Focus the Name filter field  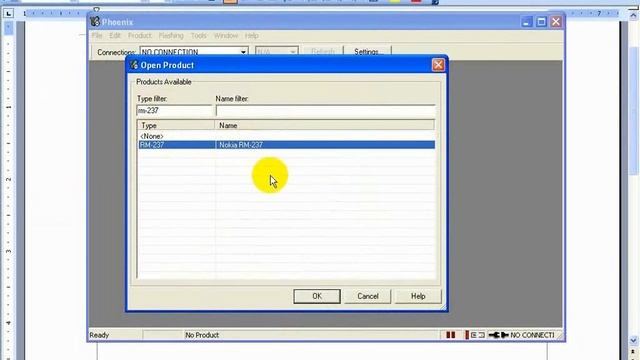pos(325,111)
